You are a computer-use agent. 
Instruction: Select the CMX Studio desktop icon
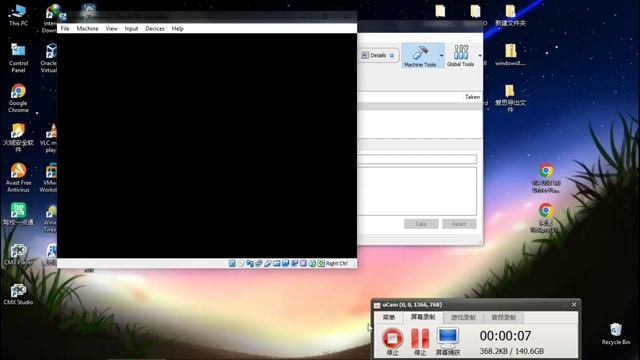(x=18, y=294)
